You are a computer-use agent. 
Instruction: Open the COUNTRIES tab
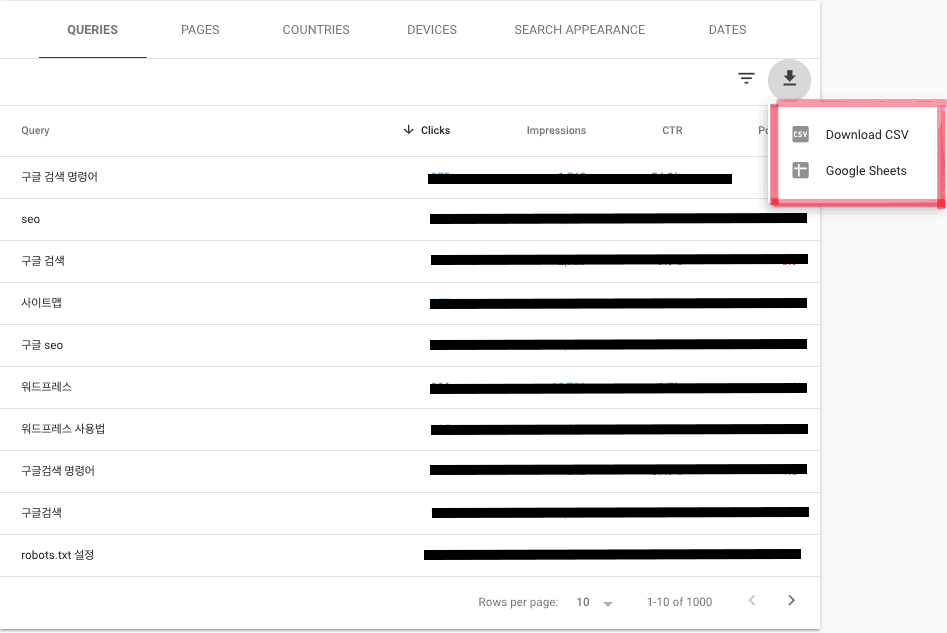point(315,29)
